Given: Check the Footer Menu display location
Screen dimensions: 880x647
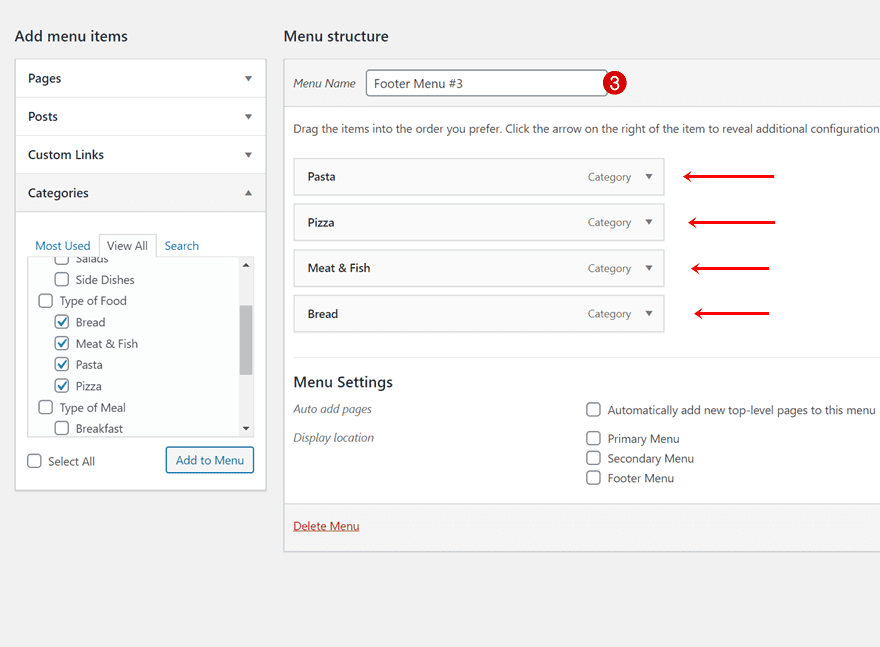Looking at the screenshot, I should pyautogui.click(x=593, y=478).
